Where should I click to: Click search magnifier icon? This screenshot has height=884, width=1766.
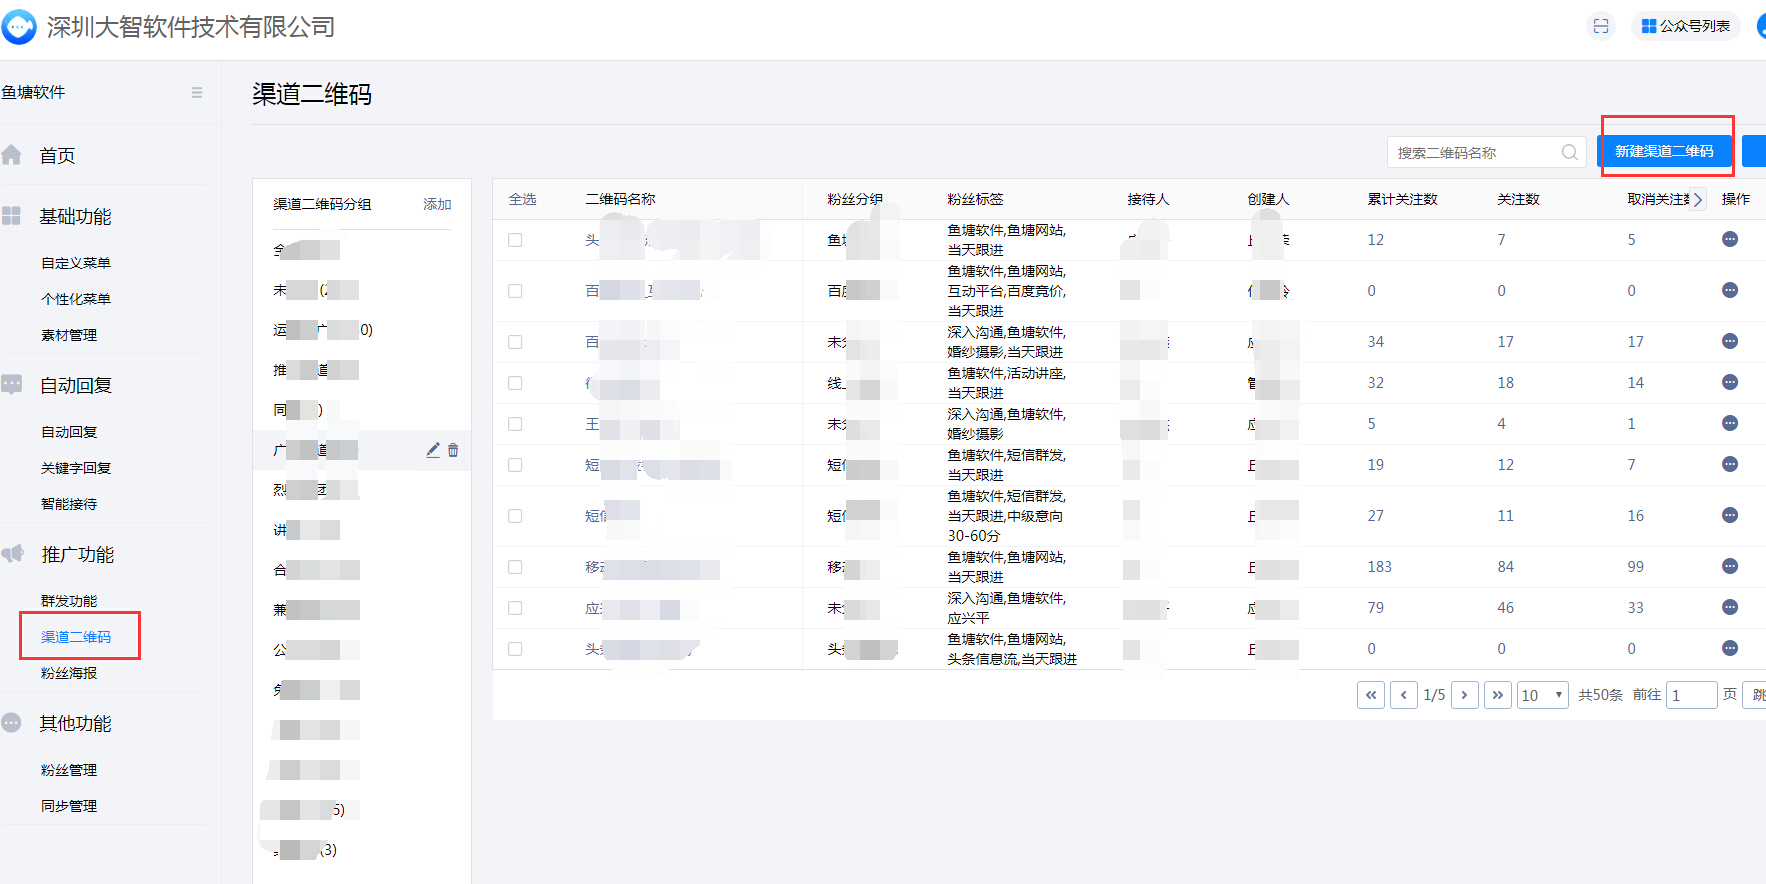click(1569, 152)
